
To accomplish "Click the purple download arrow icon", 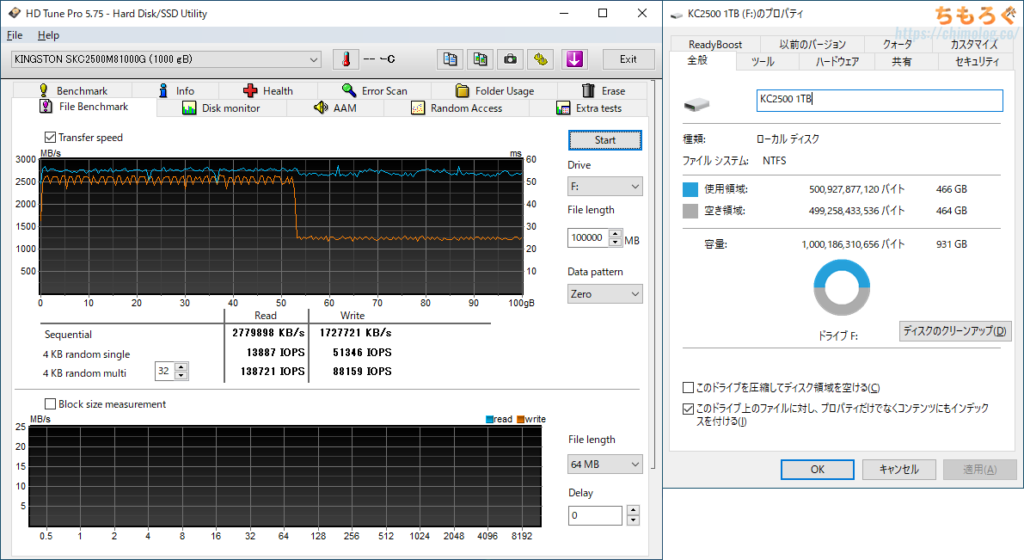I will pos(574,59).
